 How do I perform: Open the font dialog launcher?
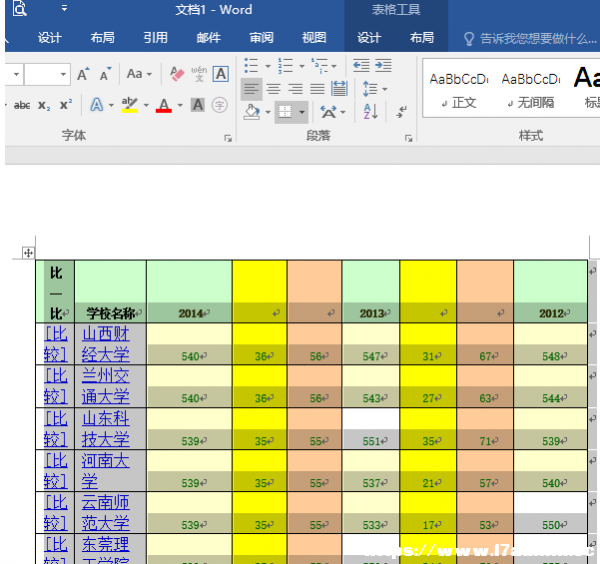tap(228, 138)
